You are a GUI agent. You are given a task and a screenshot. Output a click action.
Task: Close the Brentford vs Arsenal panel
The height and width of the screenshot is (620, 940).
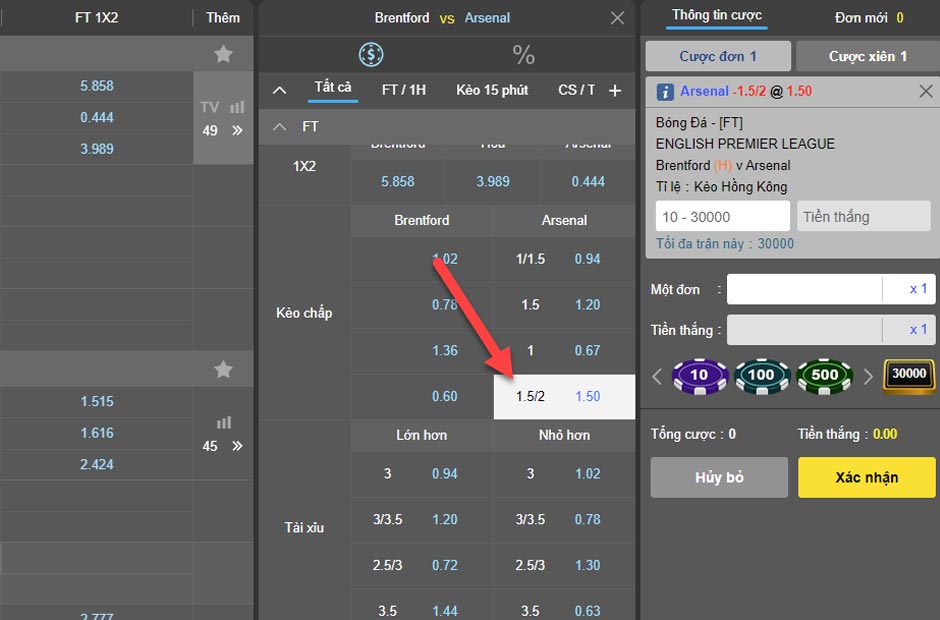point(617,18)
